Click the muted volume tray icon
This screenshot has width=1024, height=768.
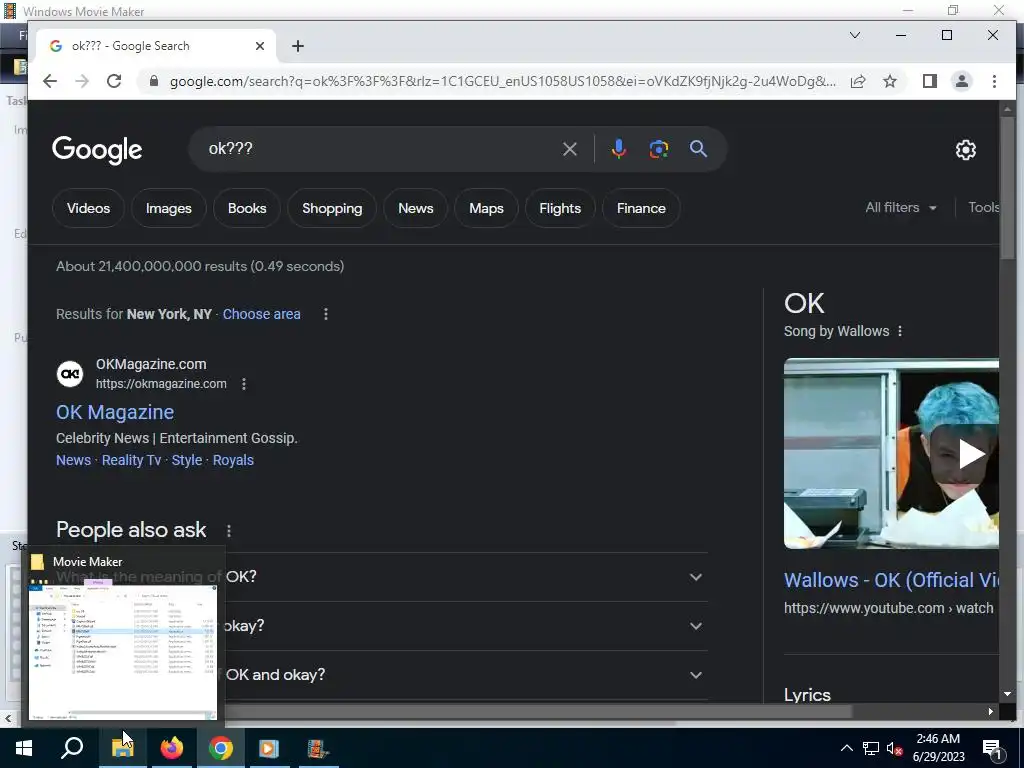[894, 748]
